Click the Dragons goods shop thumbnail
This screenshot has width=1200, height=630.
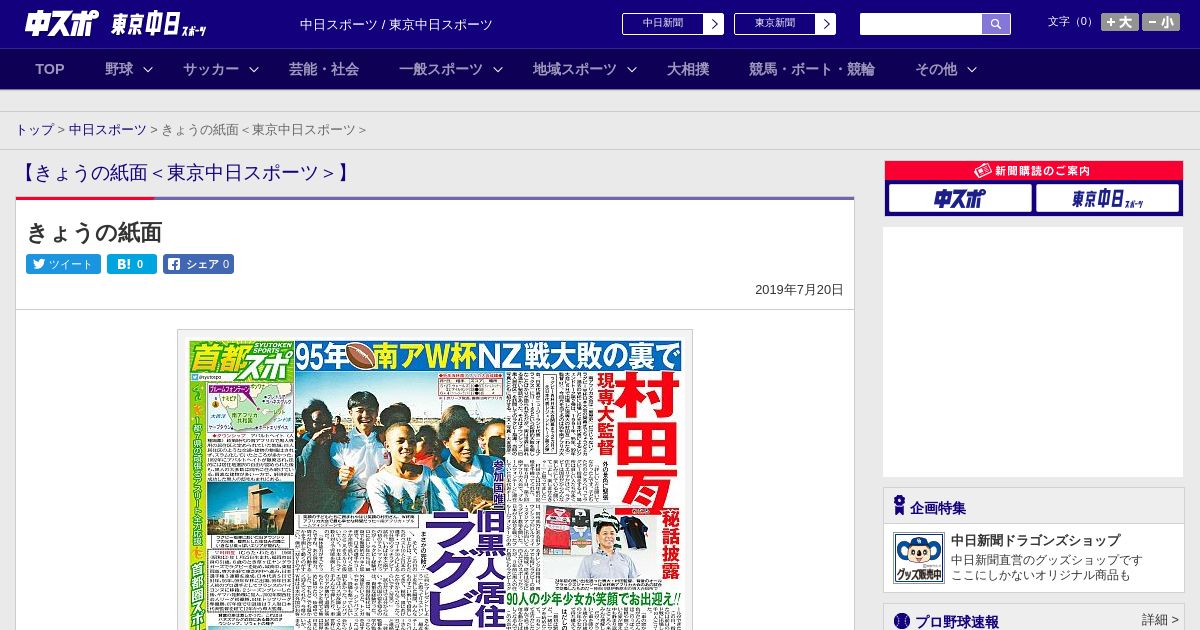click(918, 558)
